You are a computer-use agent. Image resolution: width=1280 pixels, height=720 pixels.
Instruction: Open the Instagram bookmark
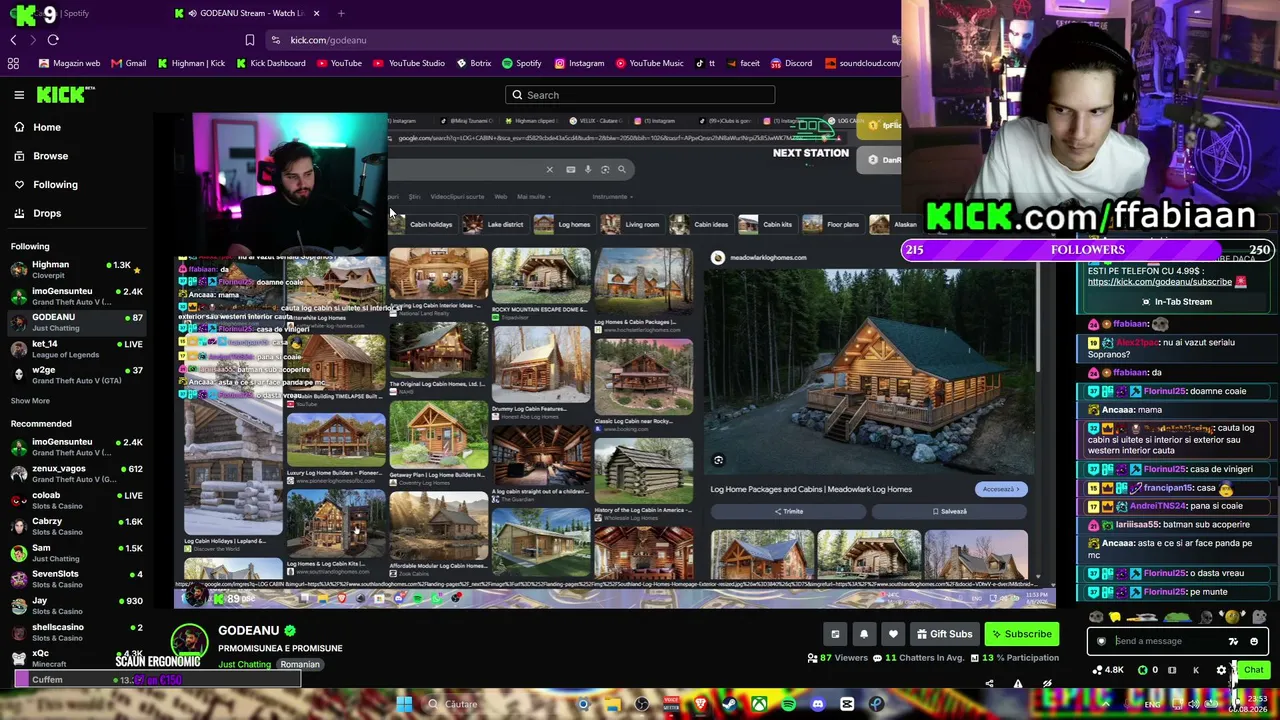(579, 63)
